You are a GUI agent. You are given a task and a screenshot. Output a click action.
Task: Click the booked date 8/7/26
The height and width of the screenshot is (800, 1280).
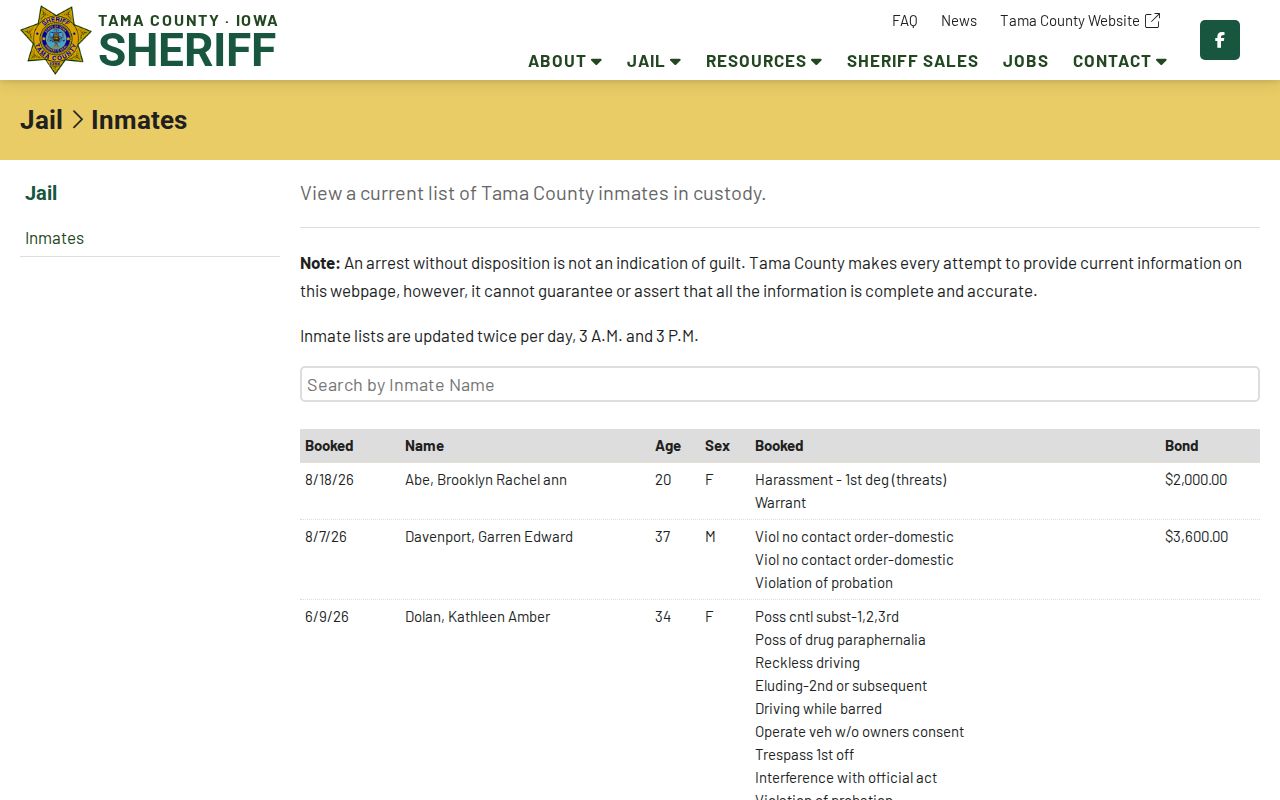pos(326,537)
